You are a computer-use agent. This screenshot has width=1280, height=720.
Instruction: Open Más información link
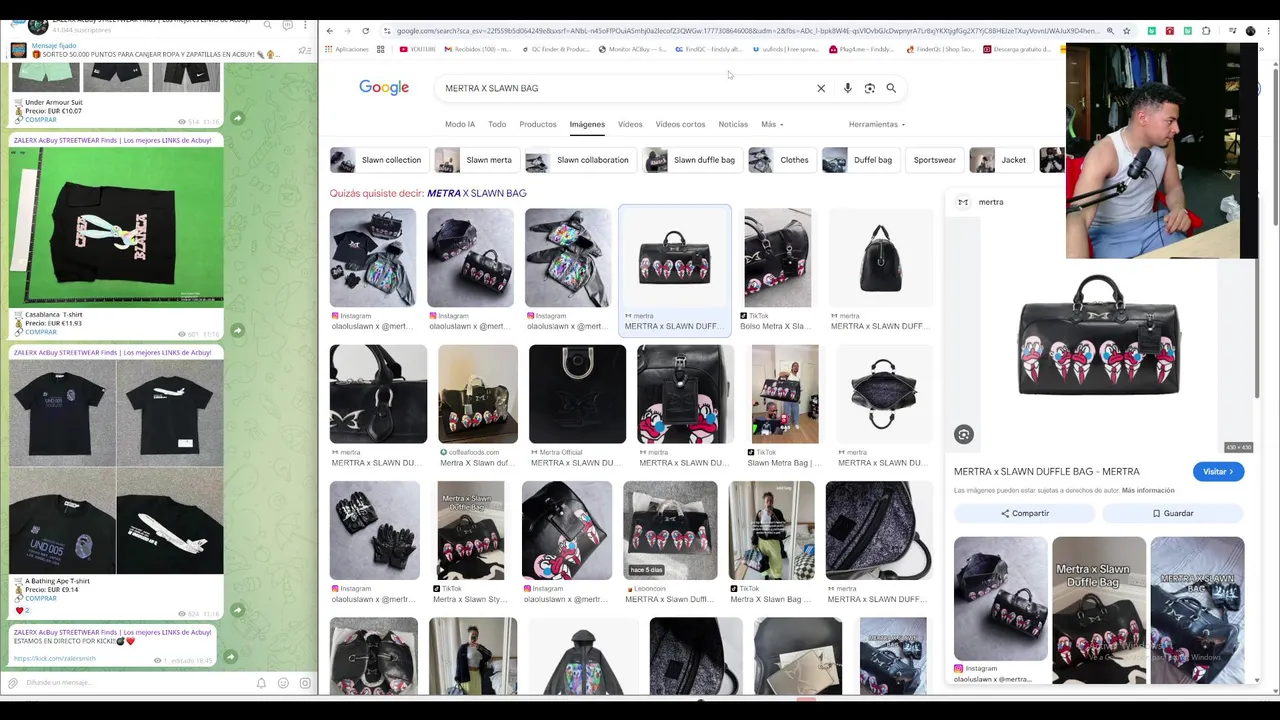pos(1148,490)
